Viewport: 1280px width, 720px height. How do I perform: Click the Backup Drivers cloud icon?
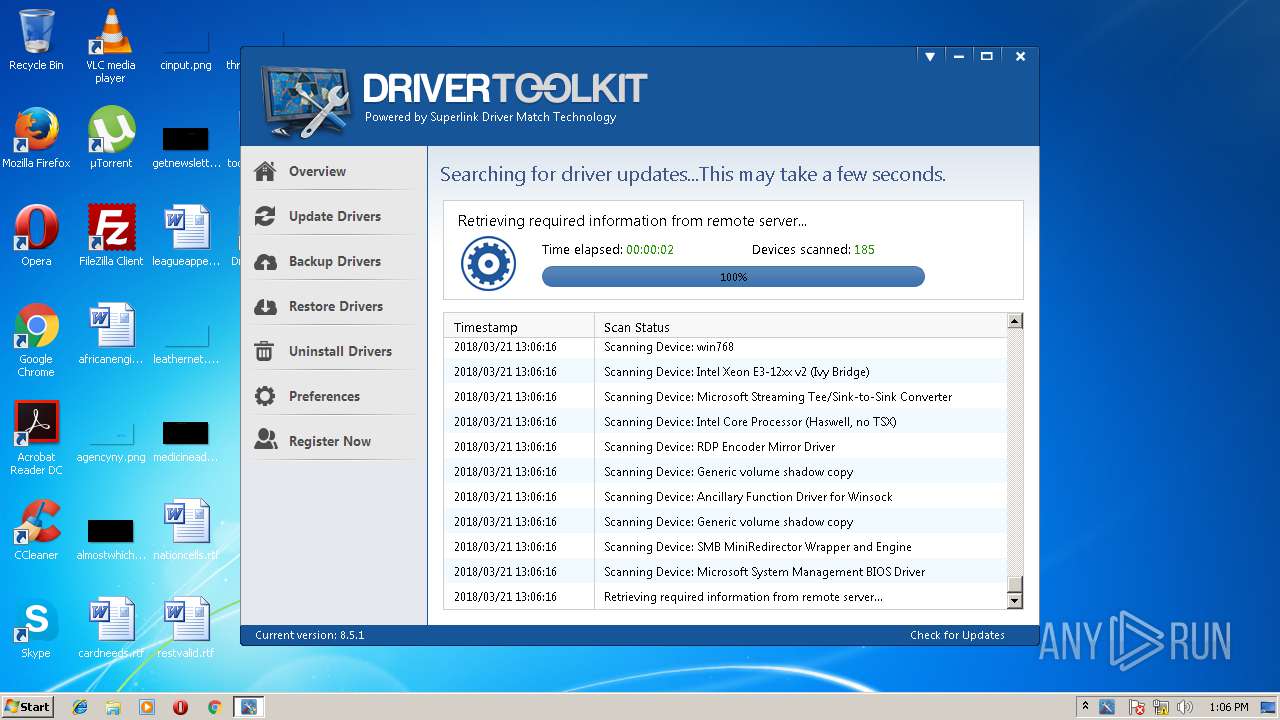point(265,261)
